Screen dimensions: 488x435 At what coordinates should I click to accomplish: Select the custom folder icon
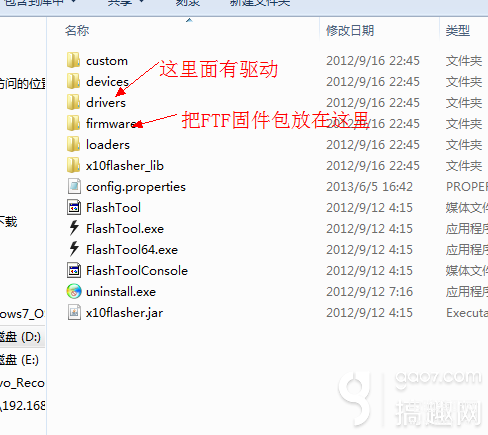click(73, 60)
